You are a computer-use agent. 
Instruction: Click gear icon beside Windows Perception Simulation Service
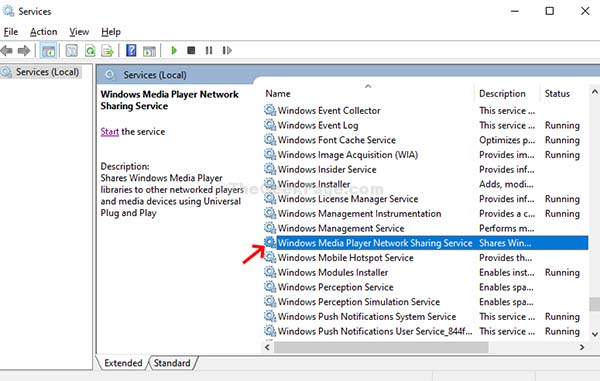click(x=270, y=301)
